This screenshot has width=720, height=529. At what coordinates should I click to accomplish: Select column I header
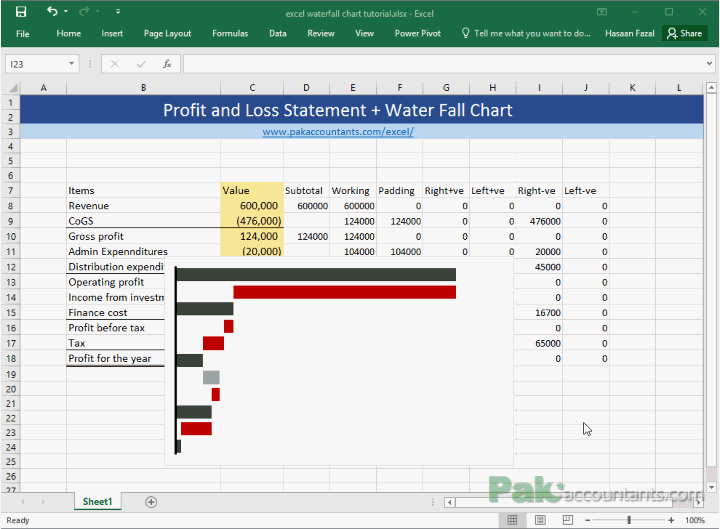(539, 88)
